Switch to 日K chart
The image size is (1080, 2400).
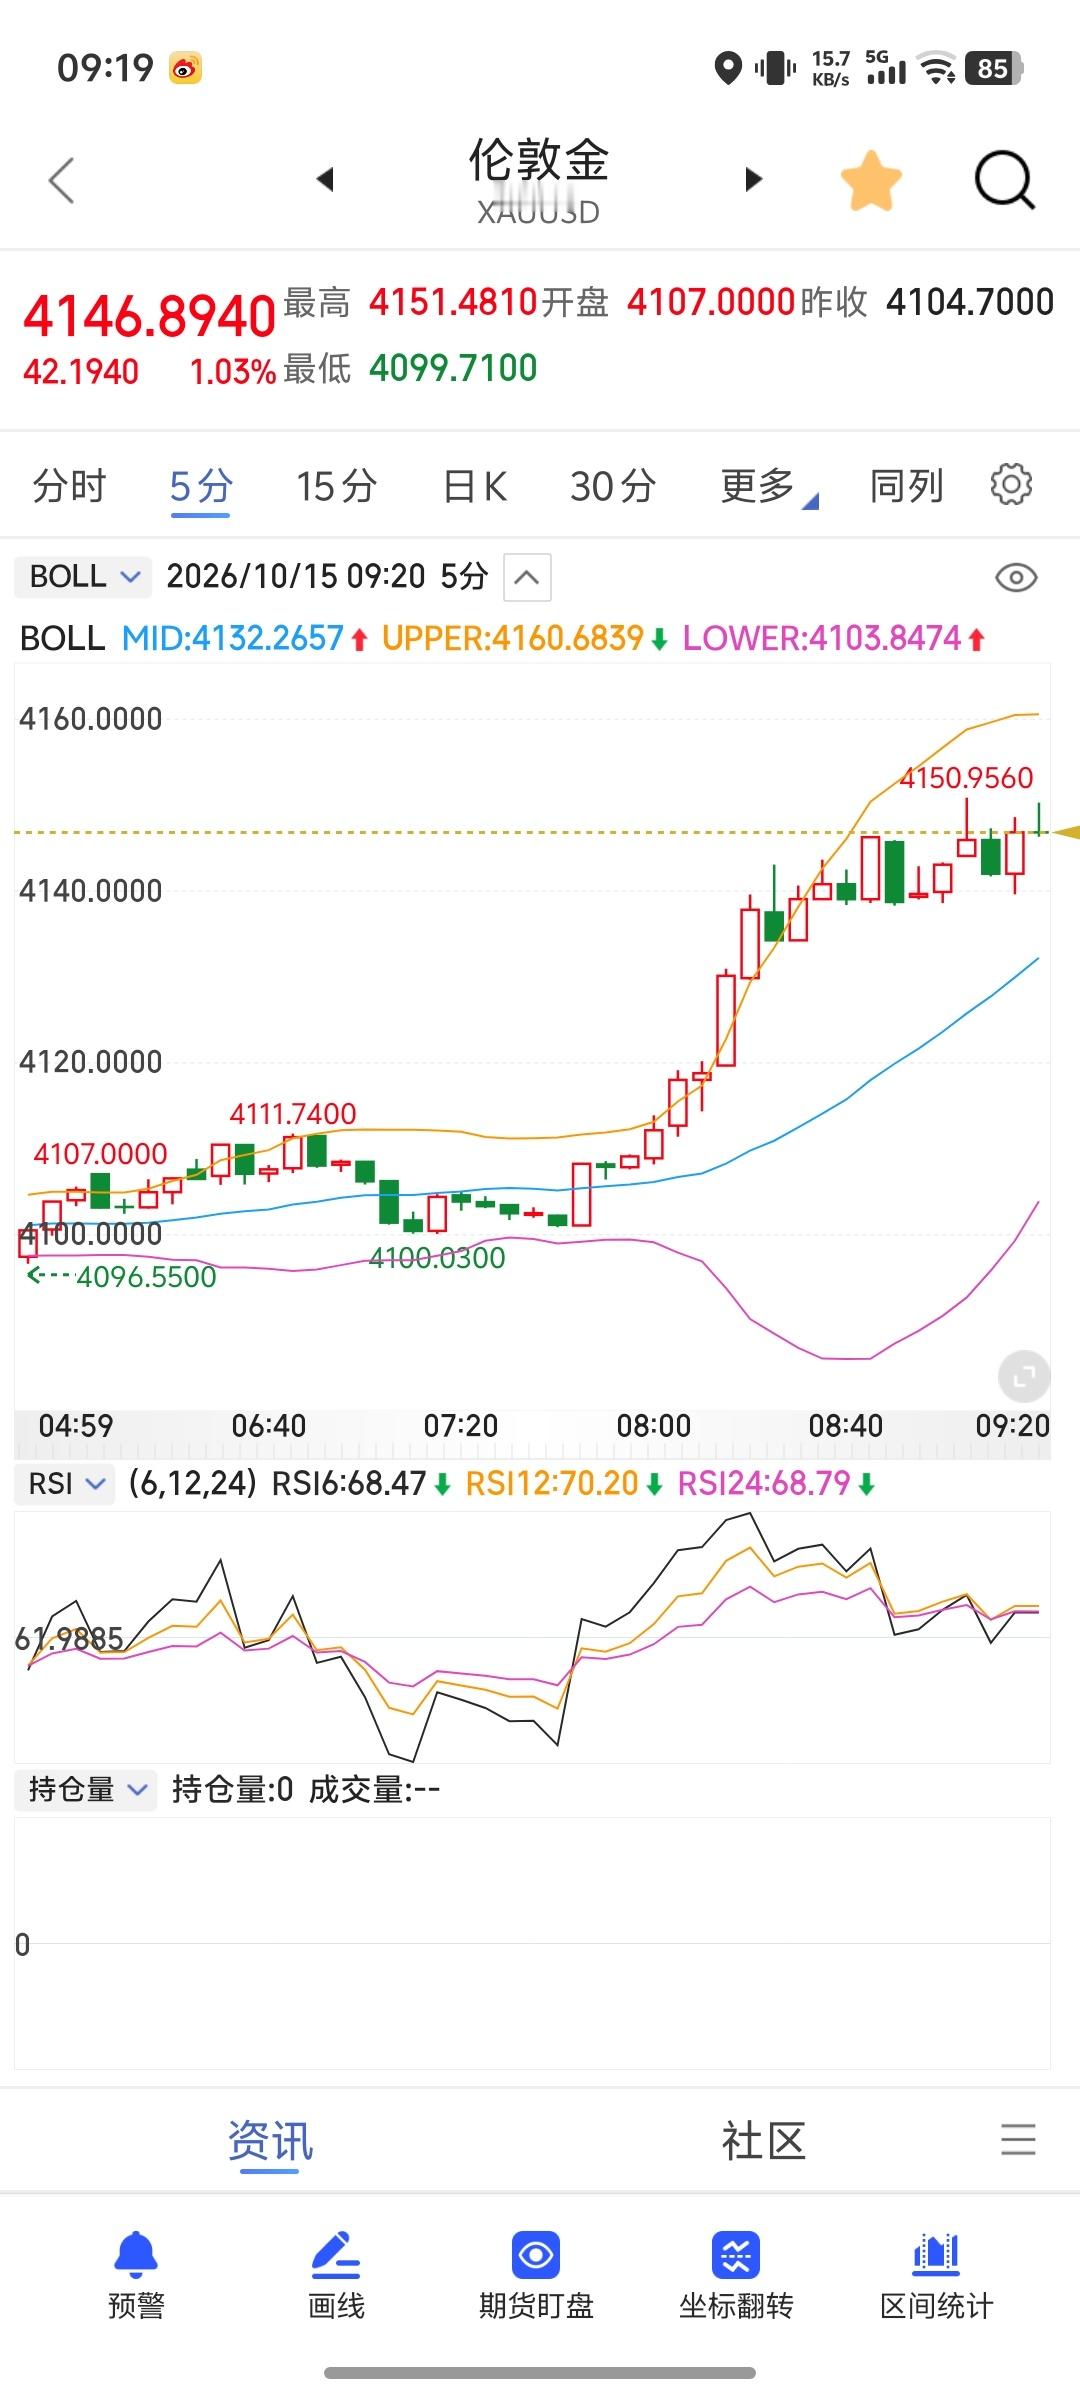coord(475,487)
